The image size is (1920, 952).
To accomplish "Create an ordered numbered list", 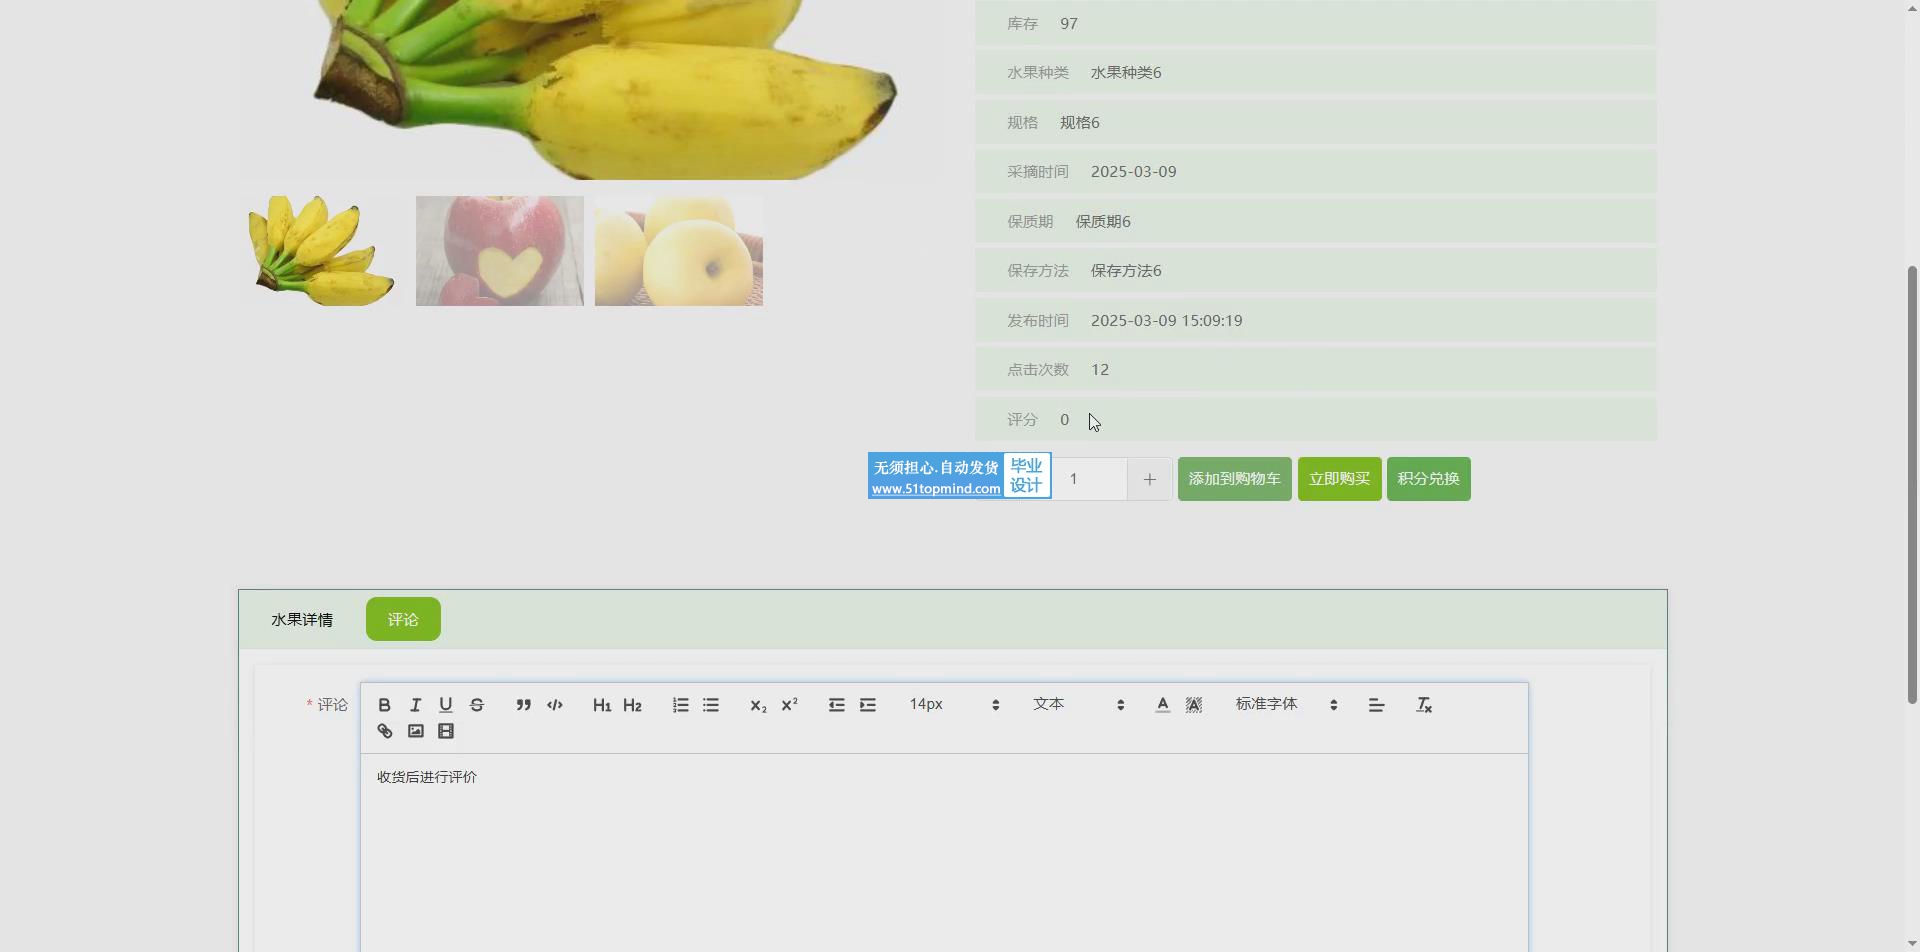I will (x=680, y=705).
